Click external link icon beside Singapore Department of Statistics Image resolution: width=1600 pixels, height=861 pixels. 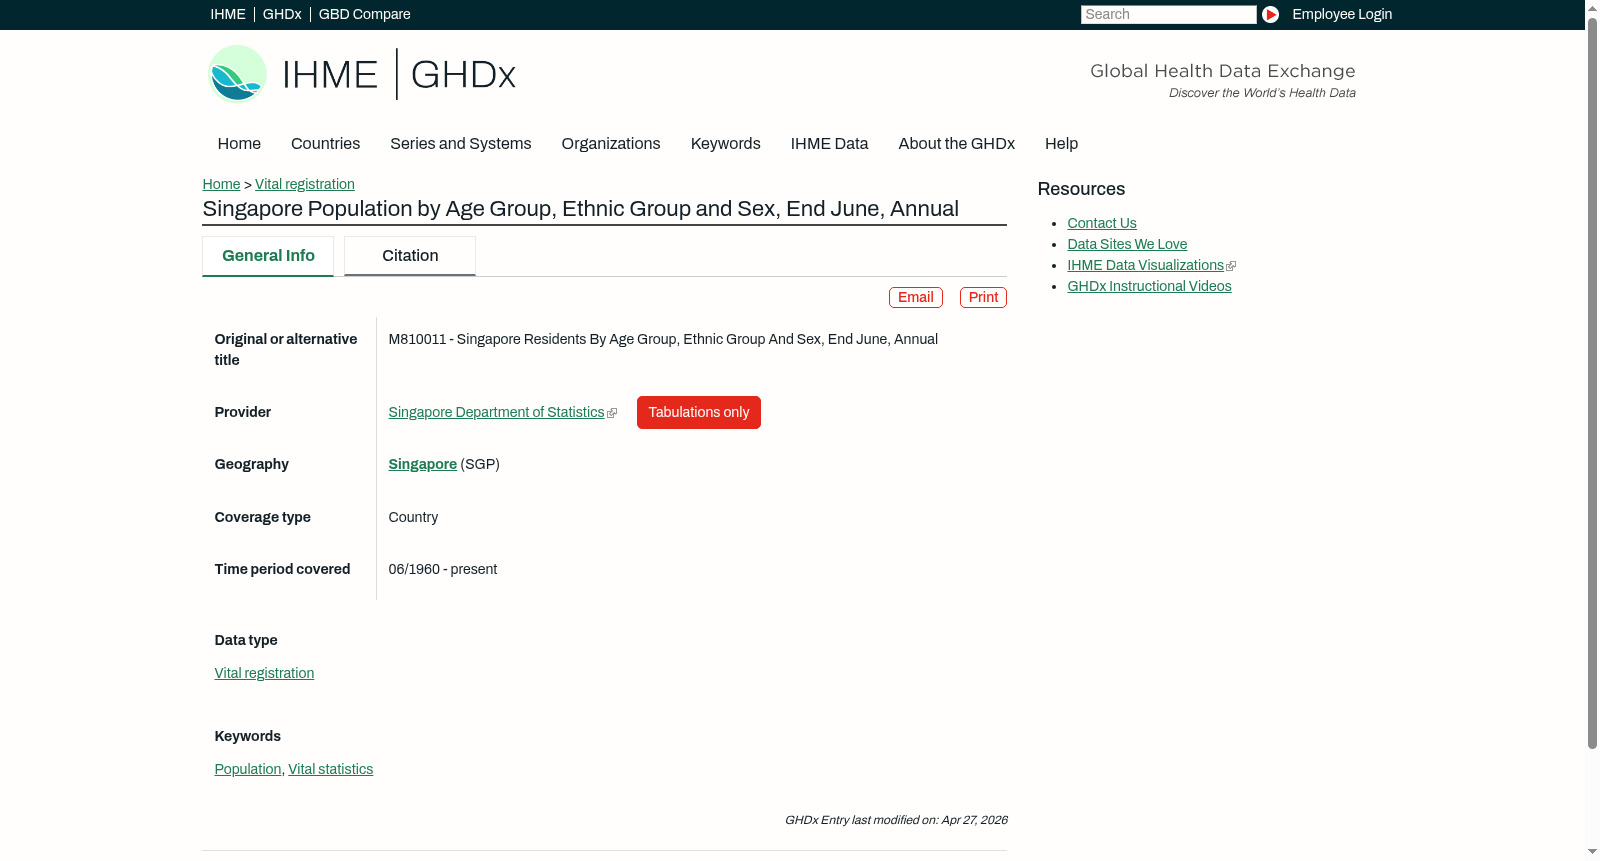pos(612,413)
